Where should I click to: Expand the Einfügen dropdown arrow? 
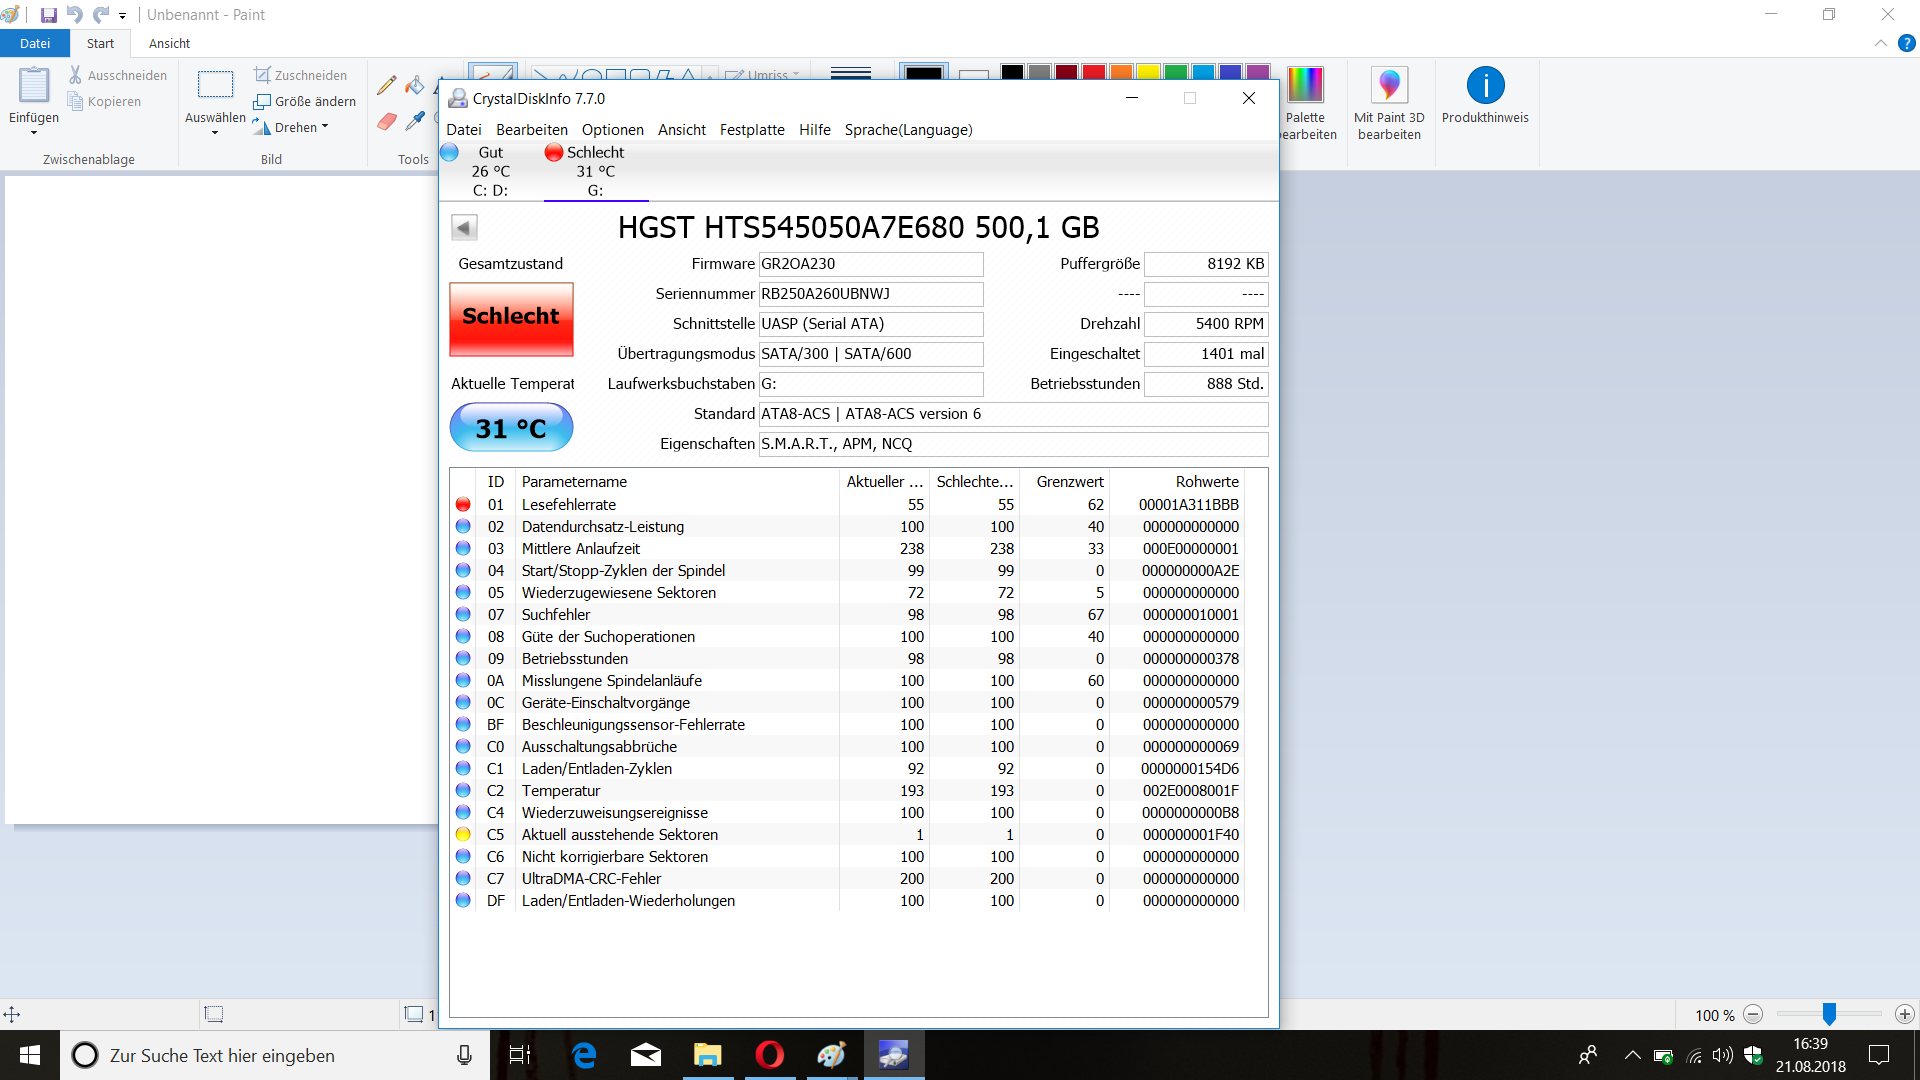pyautogui.click(x=34, y=133)
